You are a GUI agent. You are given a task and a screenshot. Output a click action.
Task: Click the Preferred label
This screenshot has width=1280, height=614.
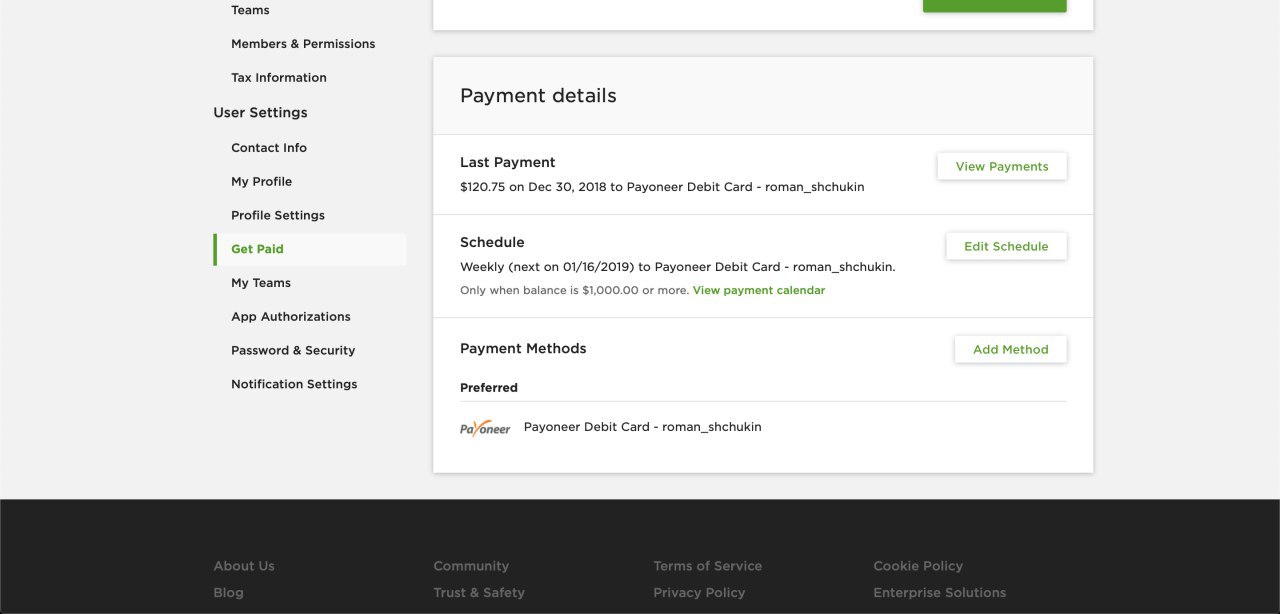(x=489, y=388)
